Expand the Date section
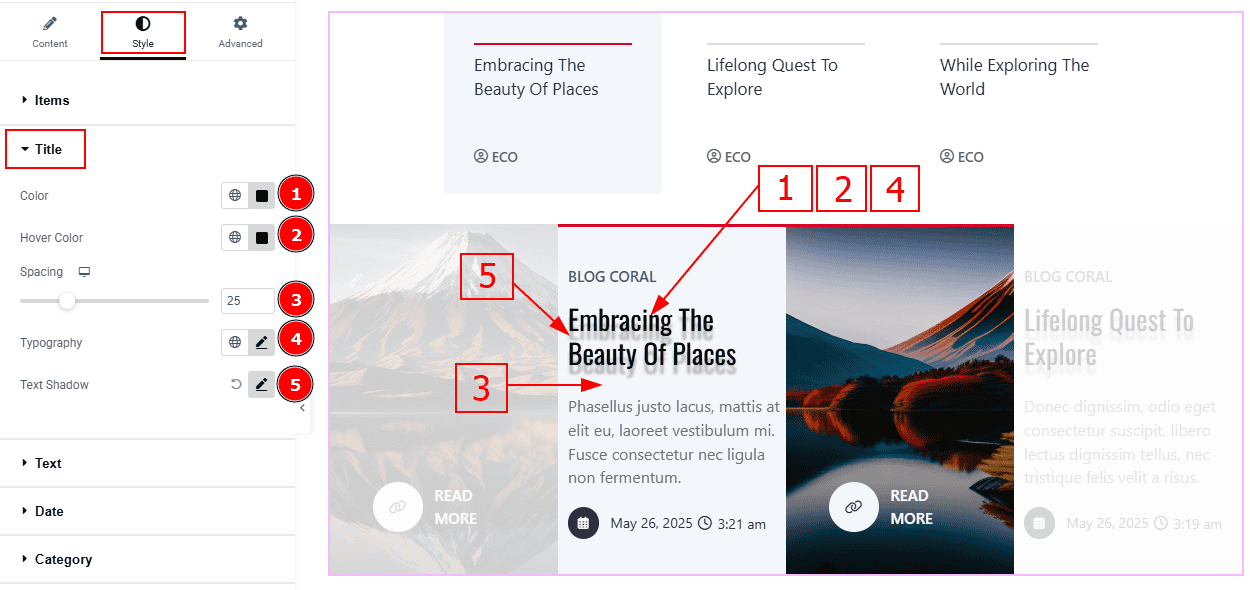1250x590 pixels. click(x=147, y=512)
